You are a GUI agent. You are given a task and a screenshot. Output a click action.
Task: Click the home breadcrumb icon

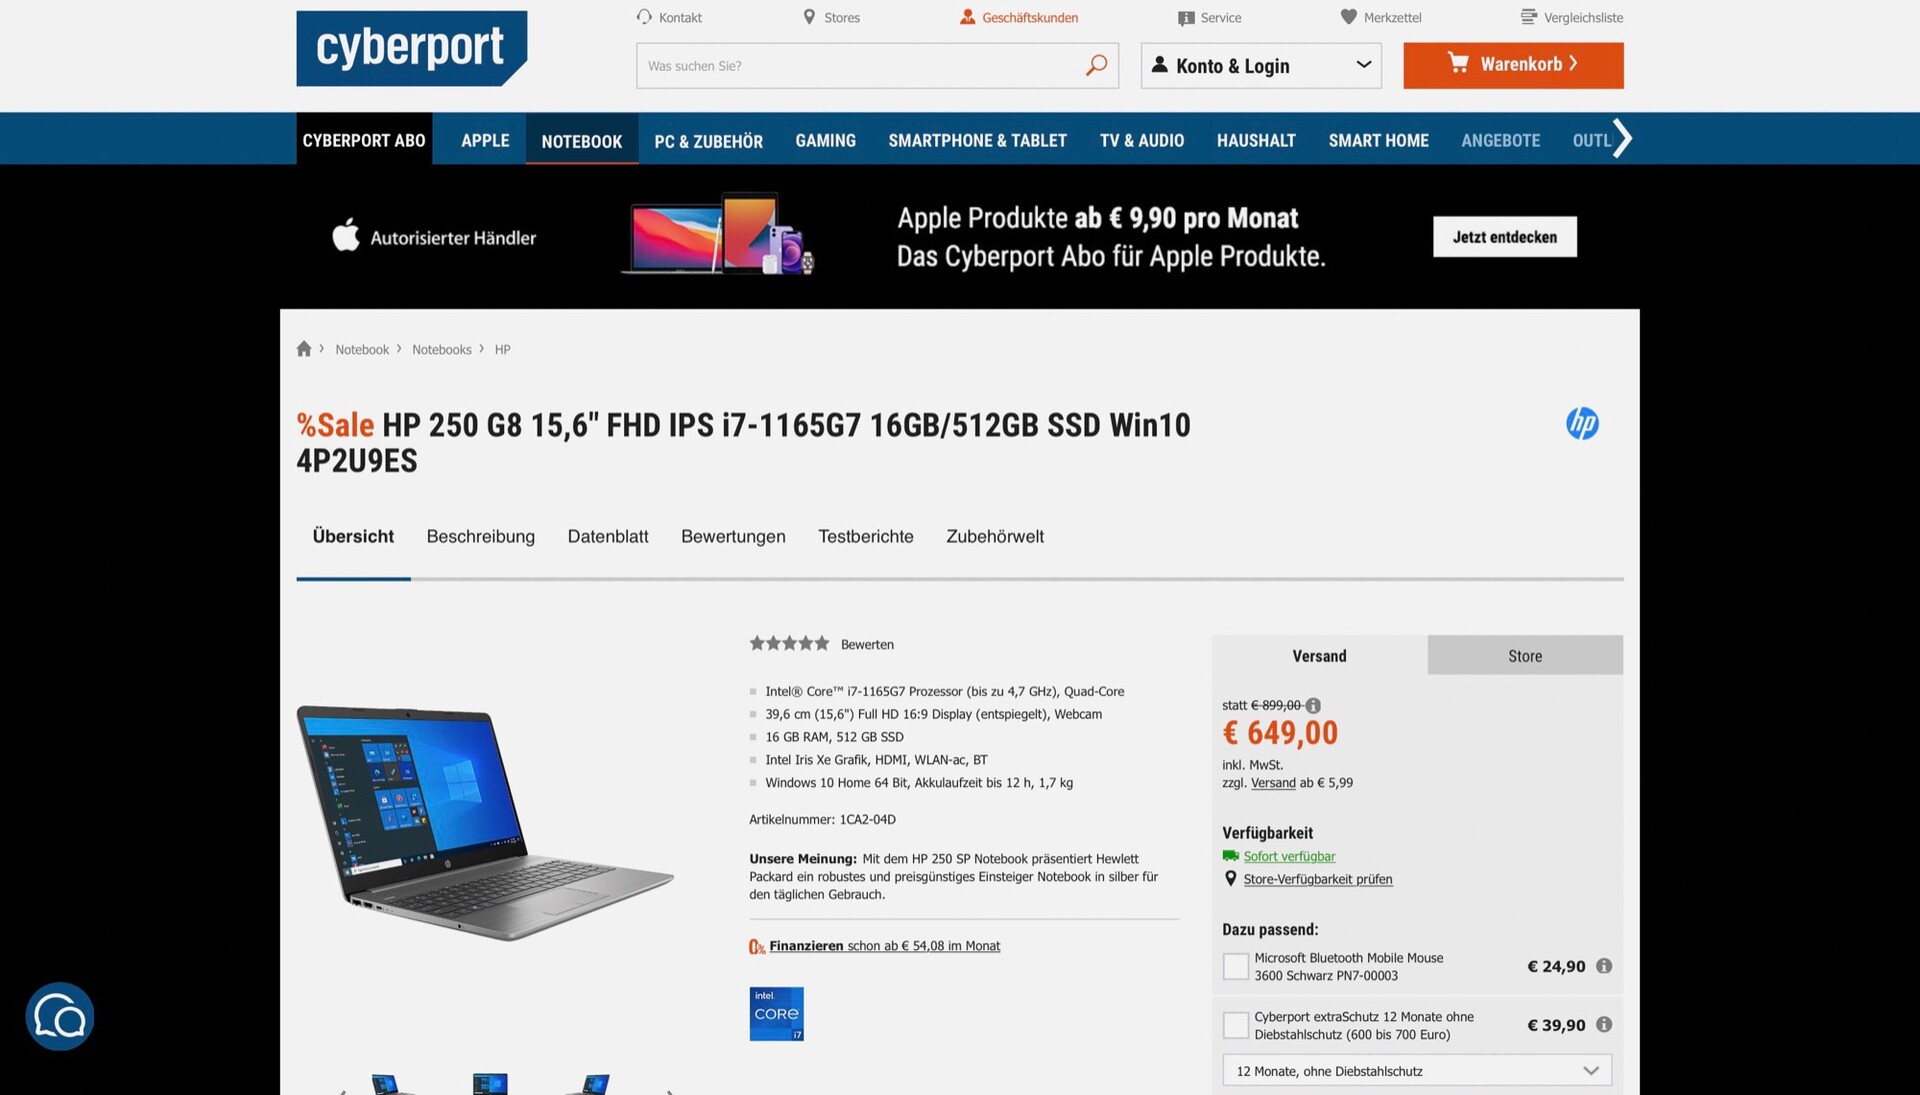(304, 349)
